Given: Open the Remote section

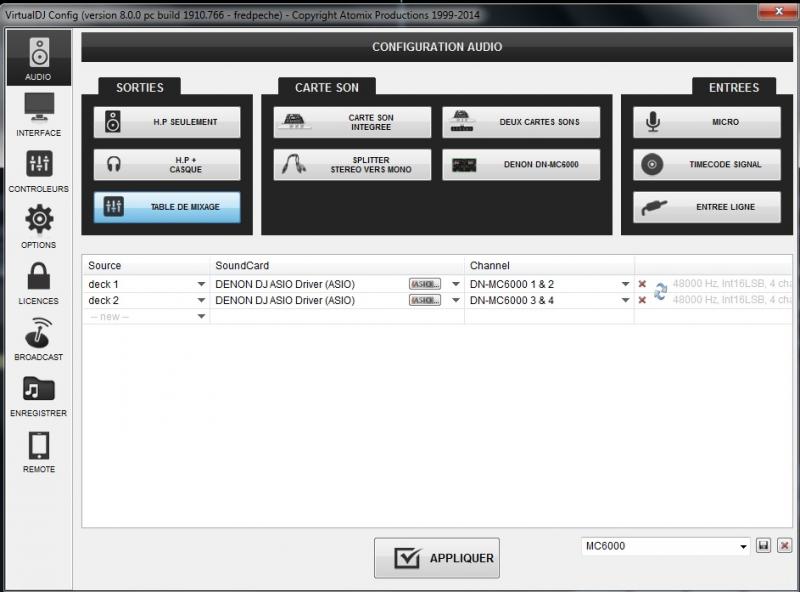Looking at the screenshot, I should pyautogui.click(x=39, y=451).
